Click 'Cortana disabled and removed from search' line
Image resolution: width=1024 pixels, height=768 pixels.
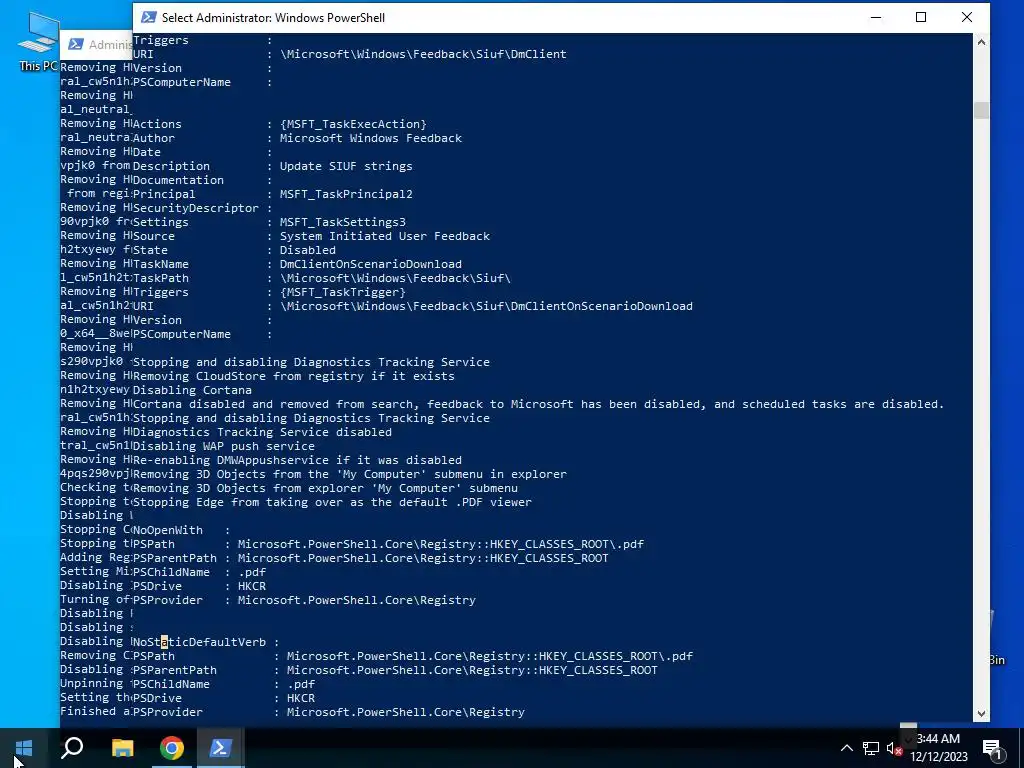pyautogui.click(x=538, y=404)
